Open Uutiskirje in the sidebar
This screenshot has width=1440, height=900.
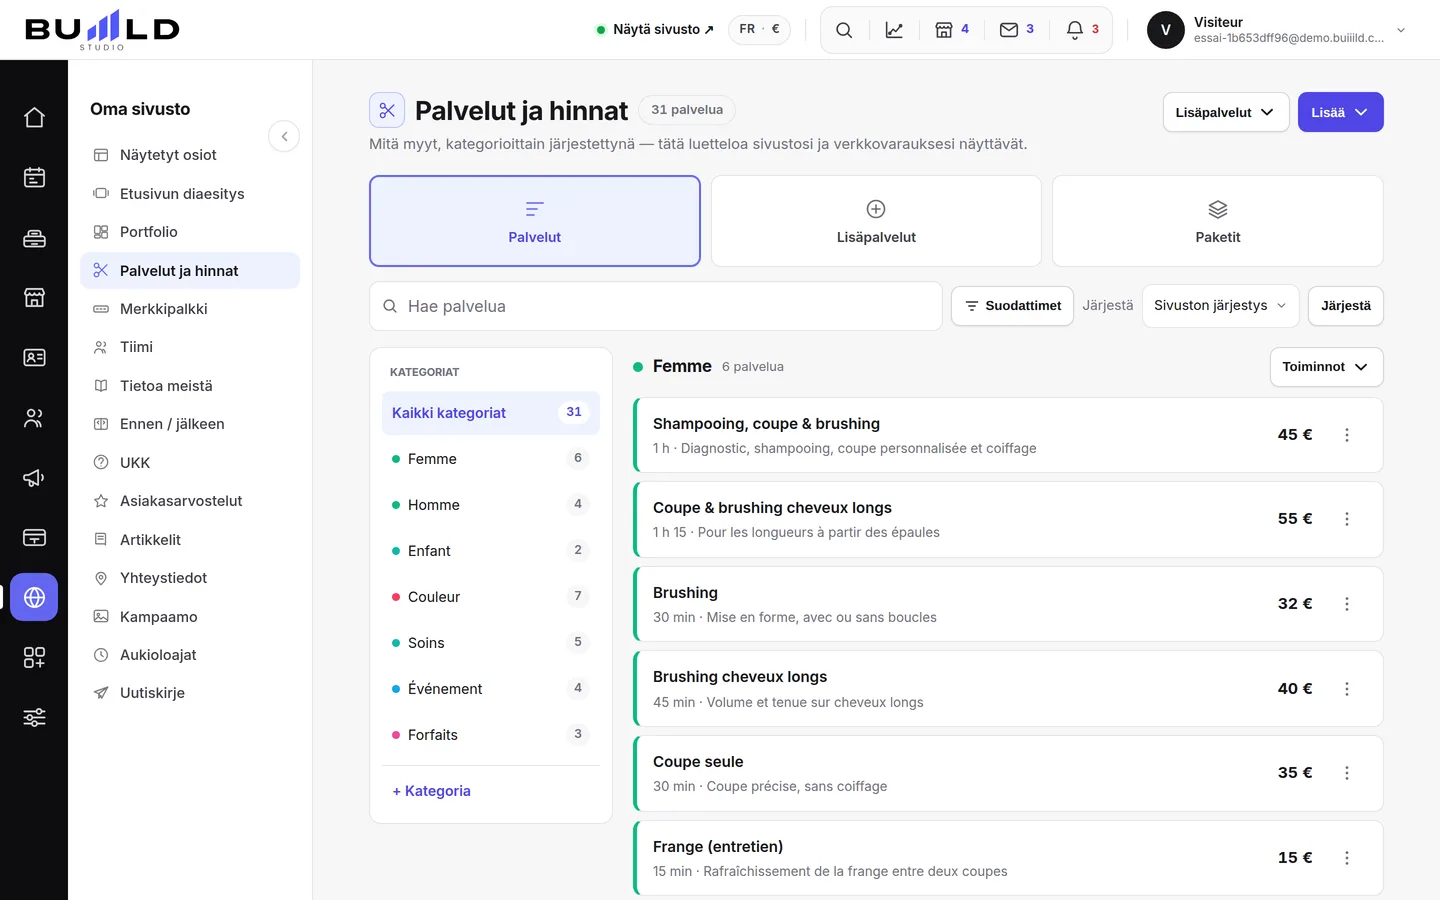(190, 693)
